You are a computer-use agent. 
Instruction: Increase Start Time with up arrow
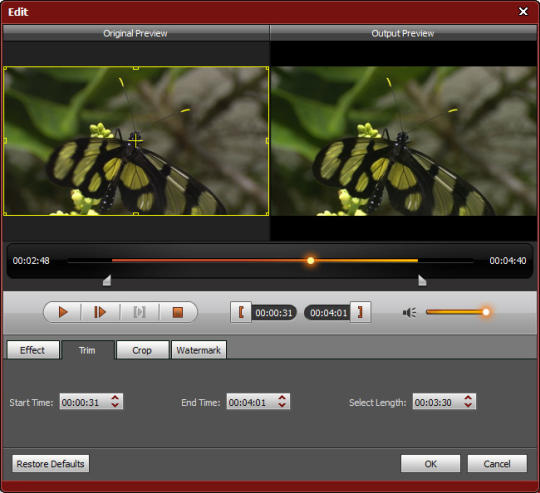click(x=115, y=398)
